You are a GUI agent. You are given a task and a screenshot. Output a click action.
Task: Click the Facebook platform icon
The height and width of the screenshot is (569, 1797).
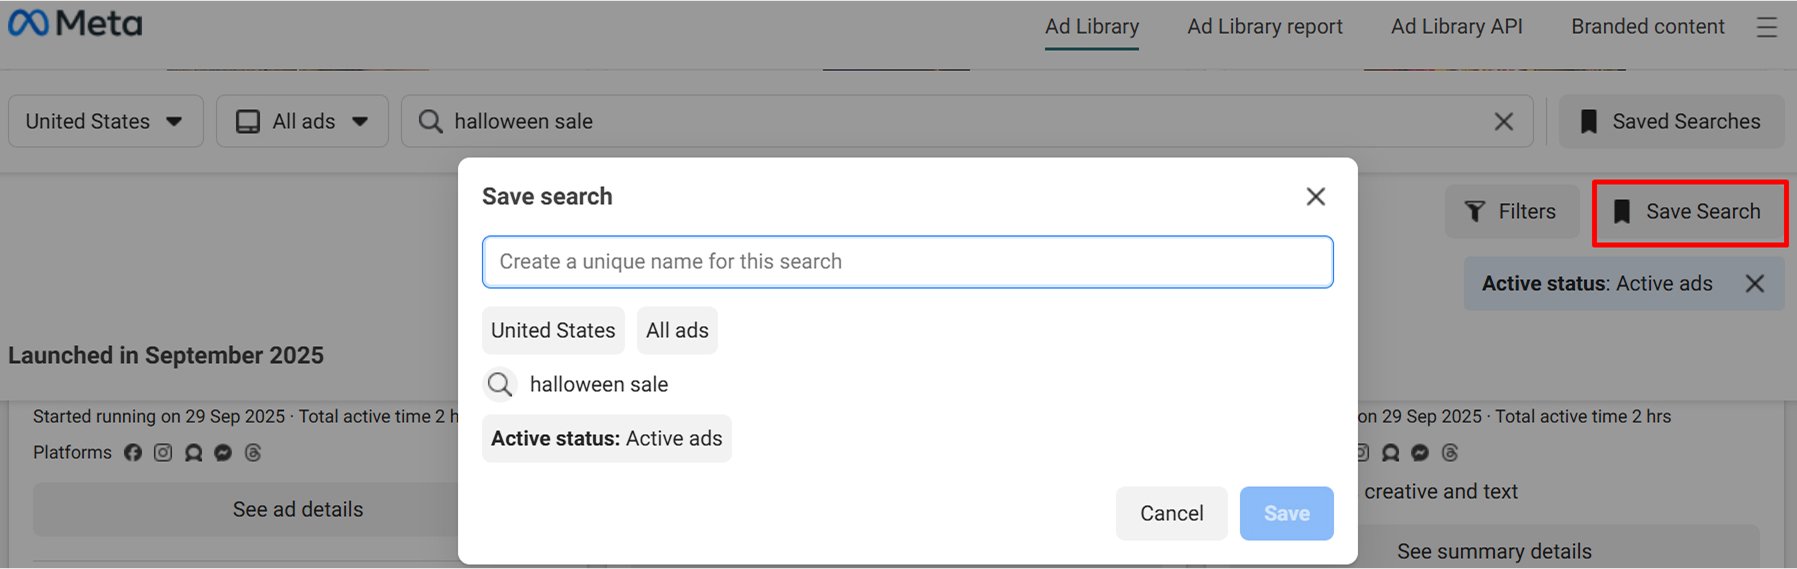click(x=133, y=453)
